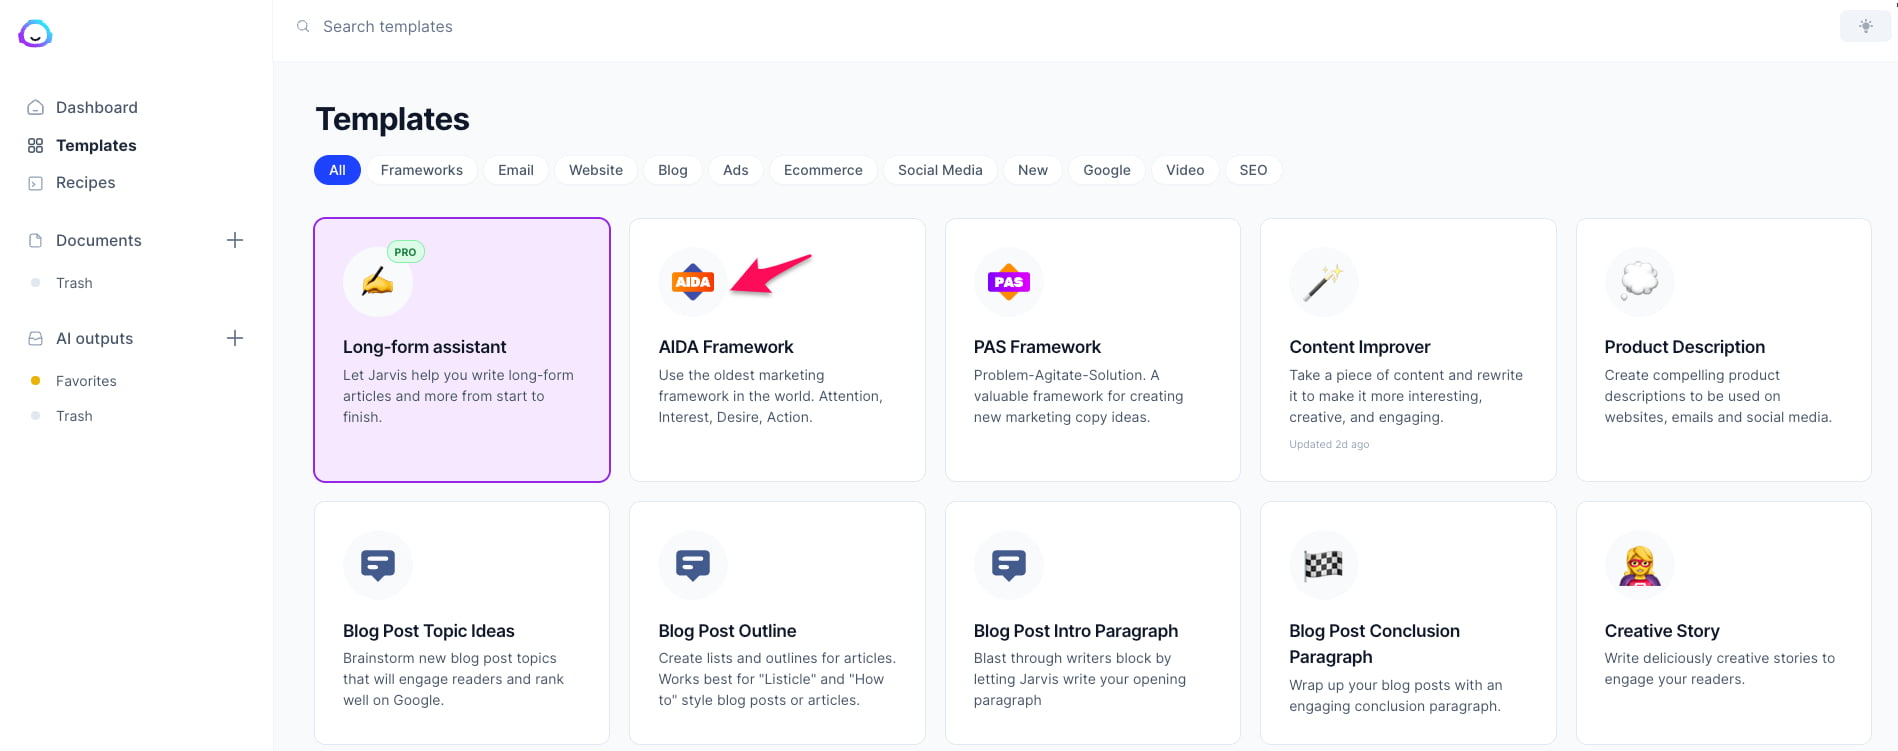The height and width of the screenshot is (751, 1898).
Task: Click the Documents file icon
Action: [x=36, y=240]
